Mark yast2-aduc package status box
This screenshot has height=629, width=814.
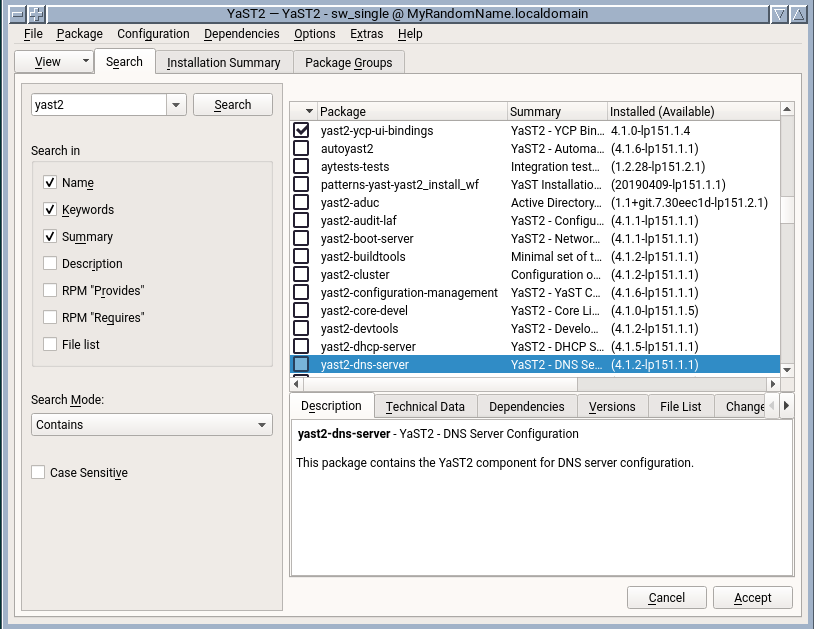[x=301, y=202]
